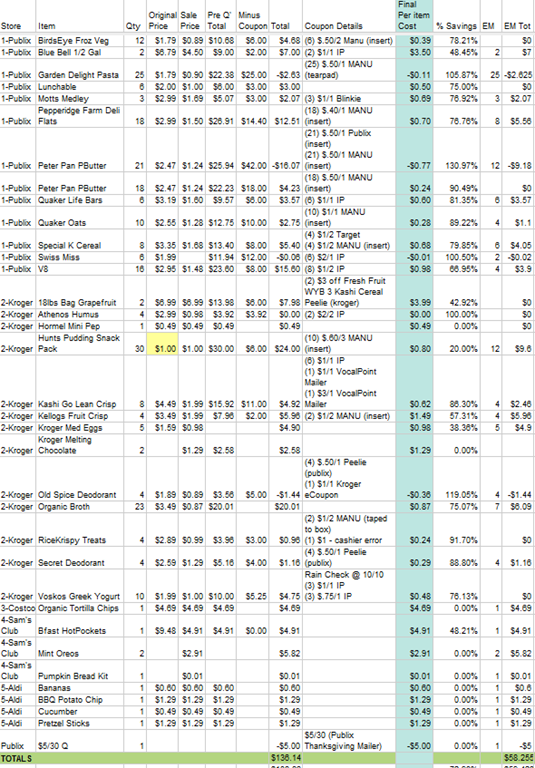Select the 'Bfast HotPockets' cell
Screen dimensions: 535x768
[x=80, y=626]
